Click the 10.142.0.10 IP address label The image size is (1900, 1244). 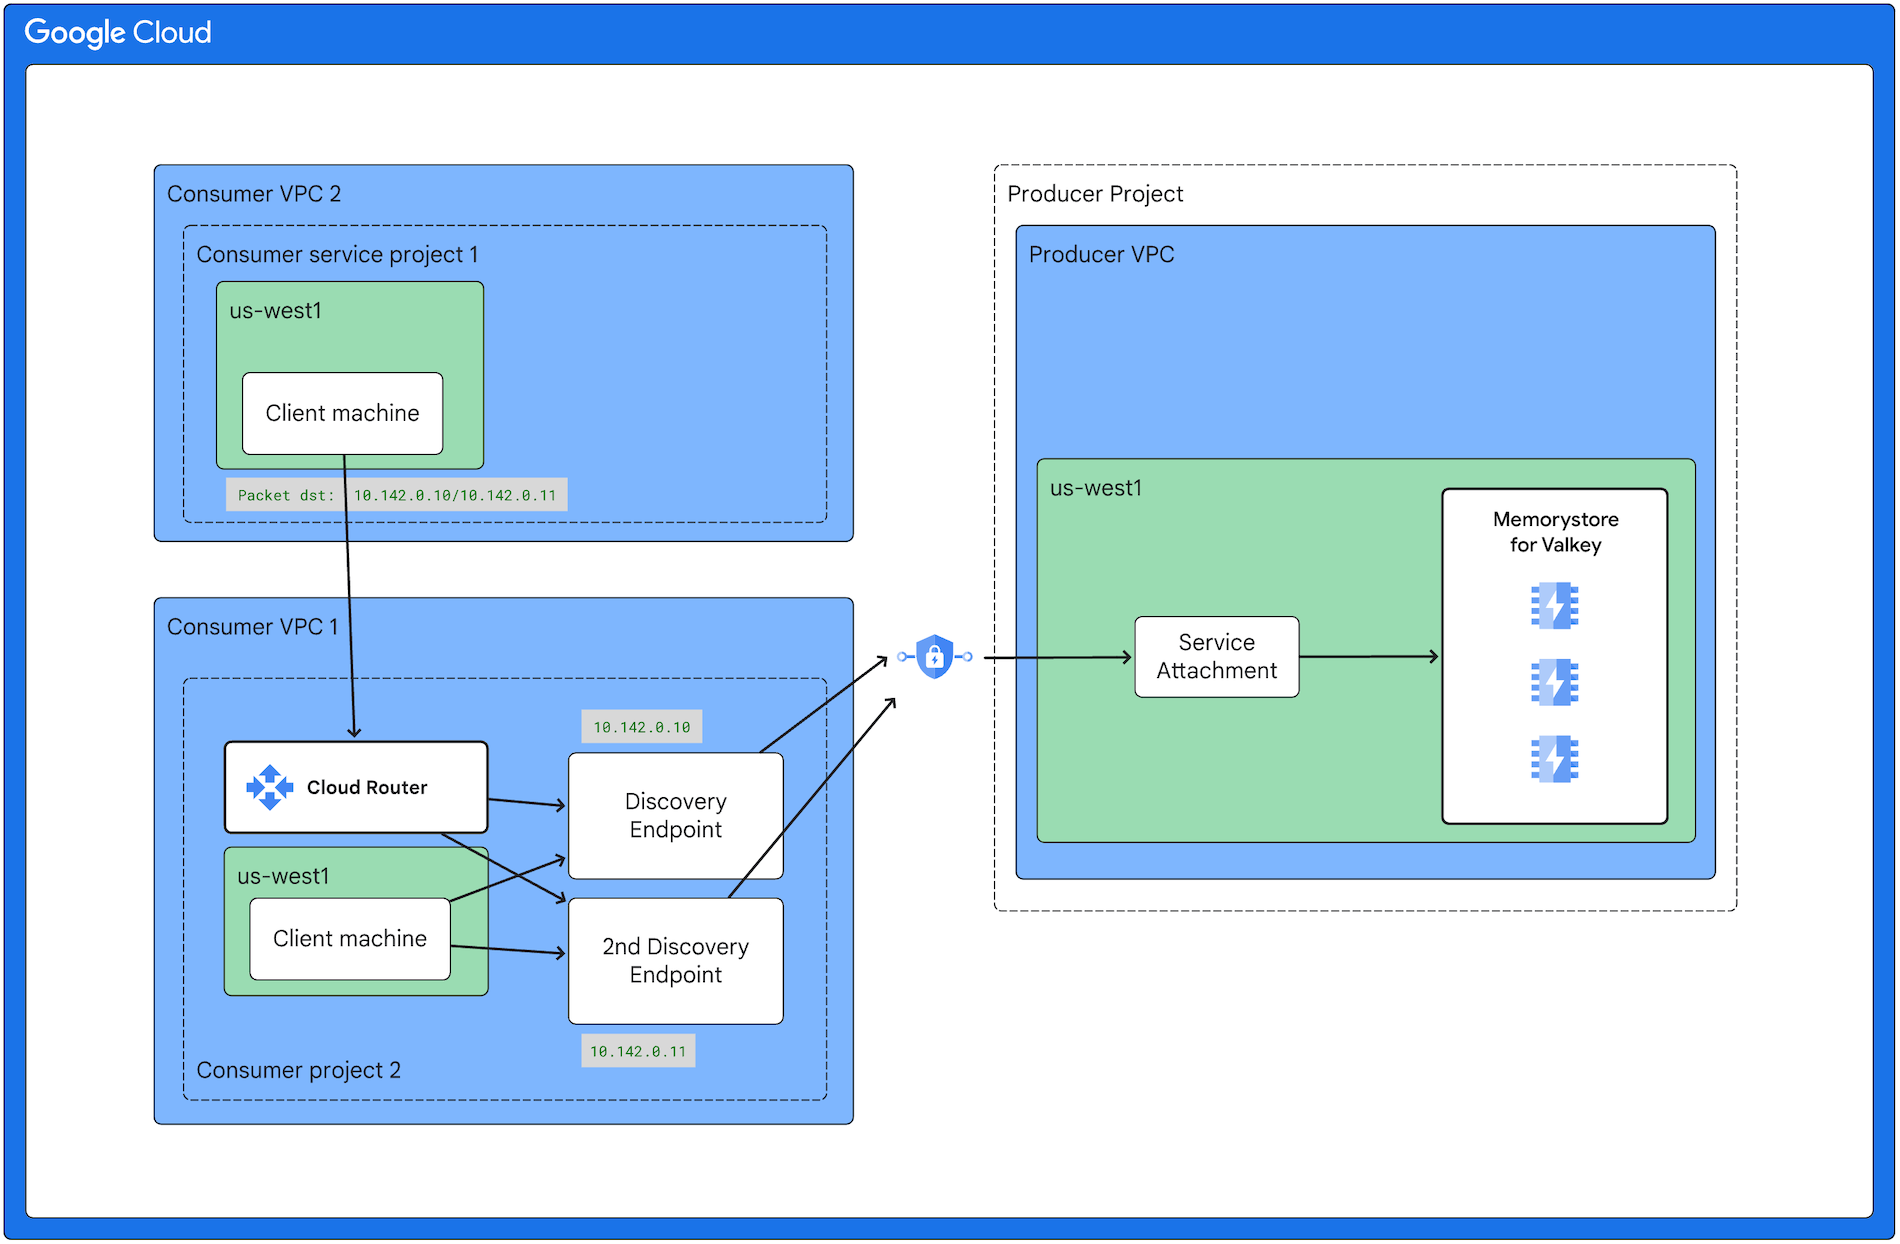641,727
